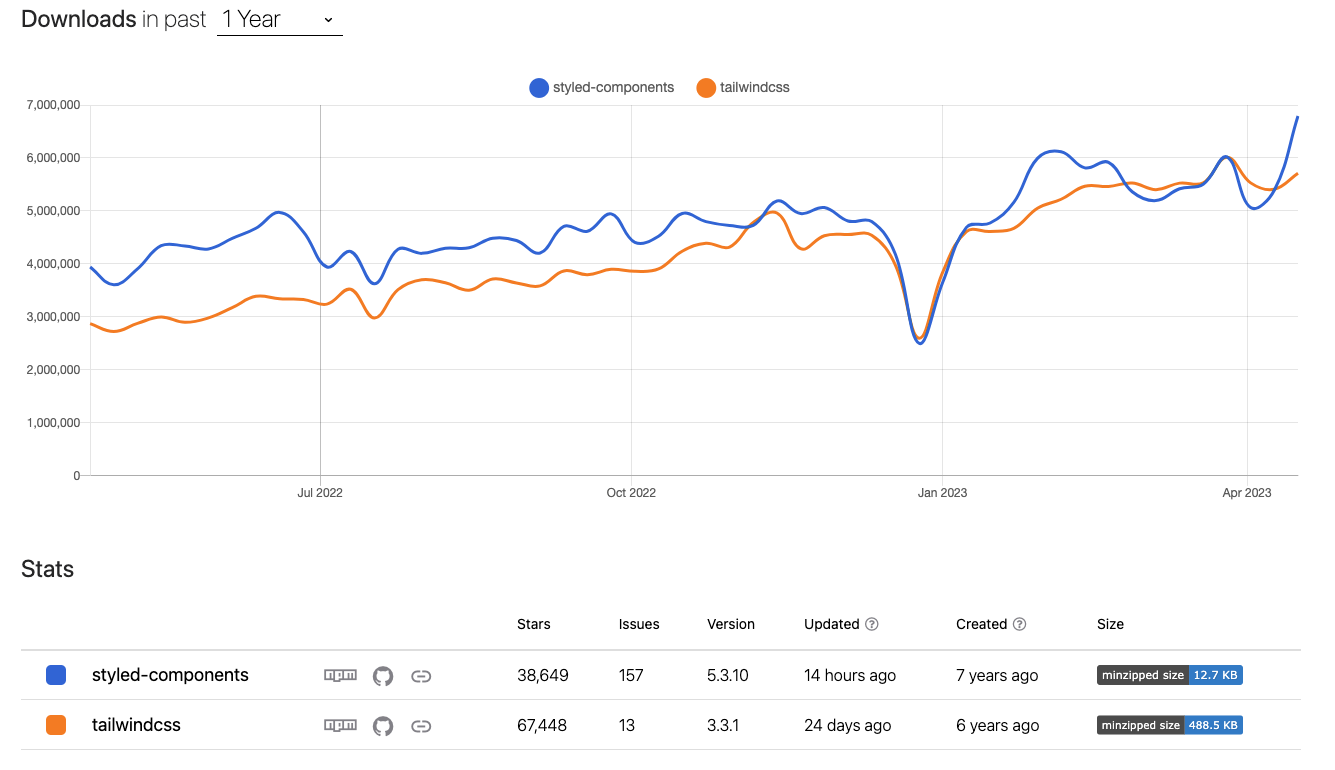
Task: Click the 38,649 stars value
Action: (x=543, y=675)
